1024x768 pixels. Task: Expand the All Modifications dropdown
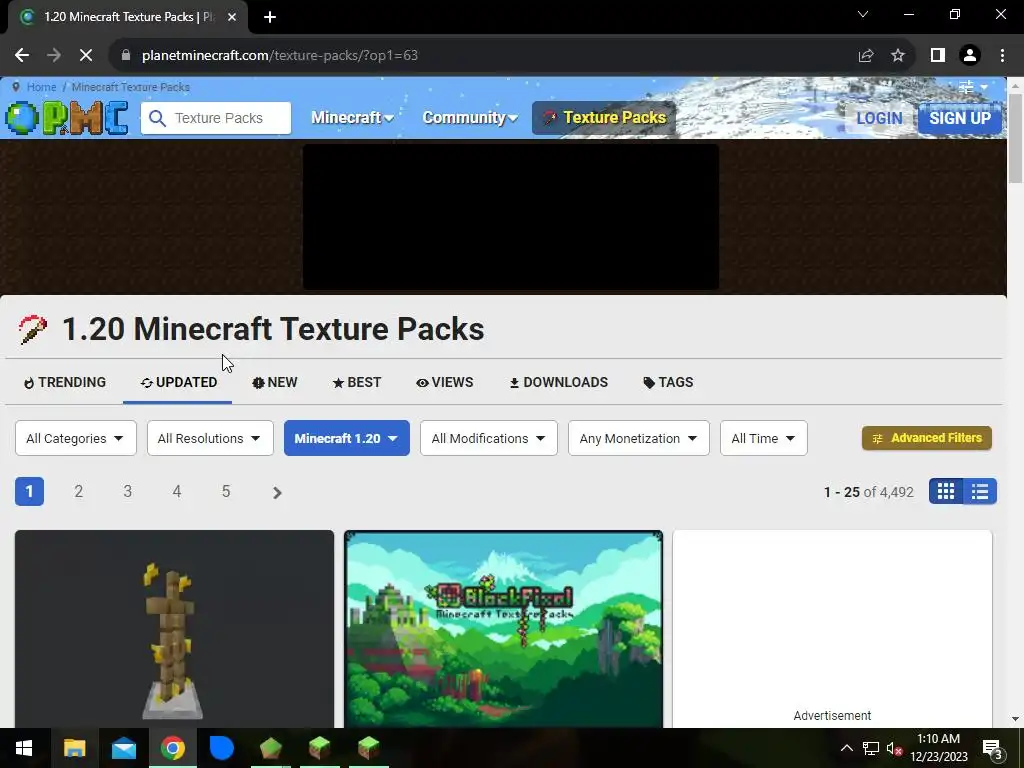point(488,438)
